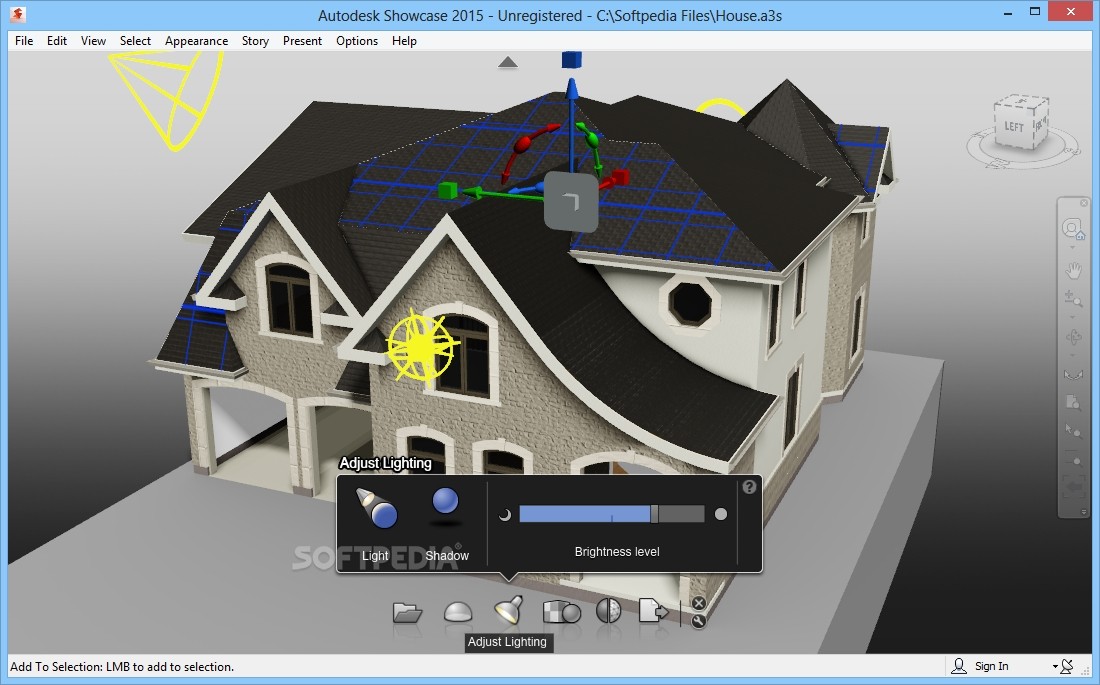Click the Autodesk Showcase app icon in title bar
Image resolution: width=1100 pixels, height=685 pixels.
(18, 13)
